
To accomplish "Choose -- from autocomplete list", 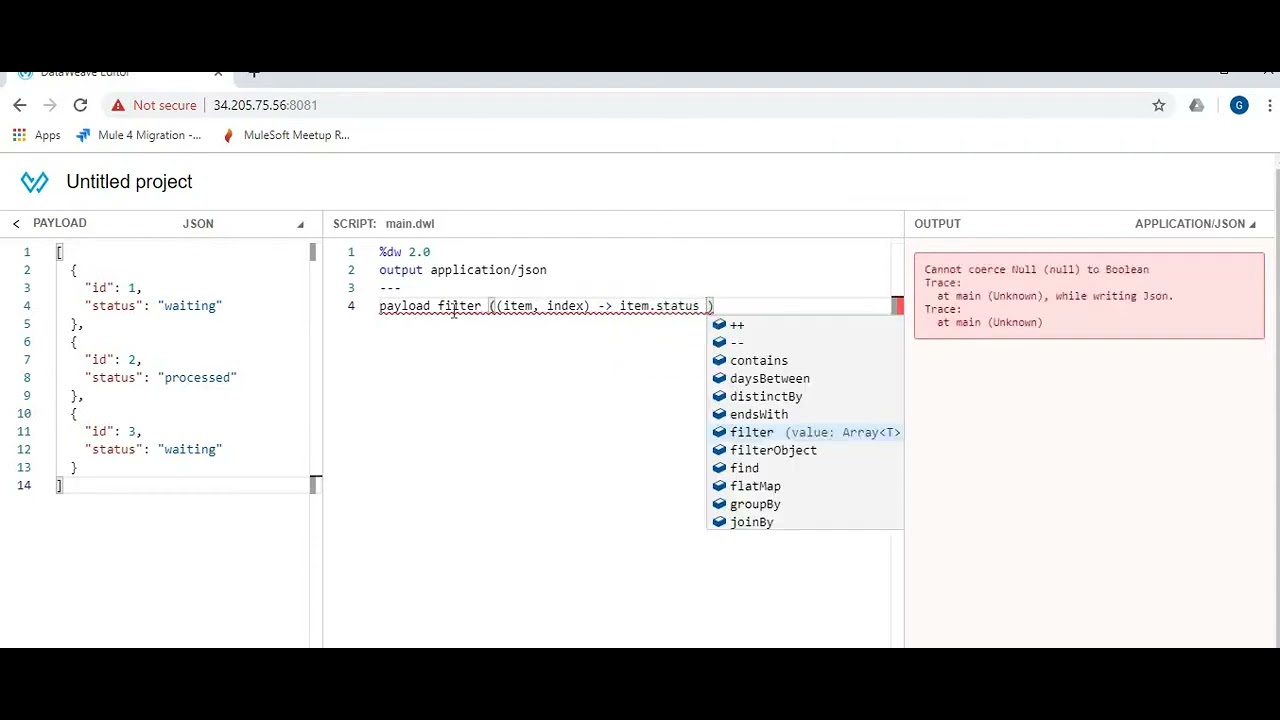I will click(x=806, y=343).
